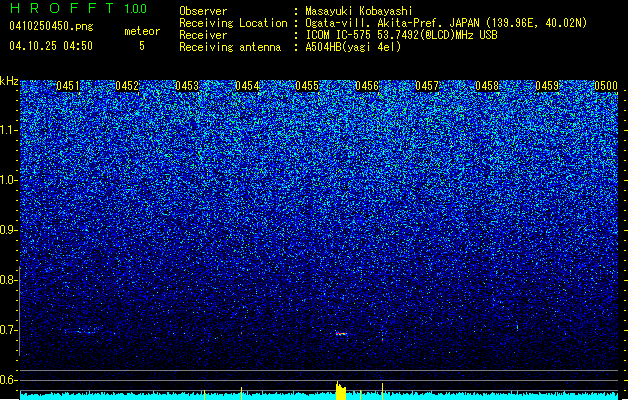Click the 'Receiving Location' label
Screen dimensions: 629x400
pyautogui.click(x=233, y=23)
